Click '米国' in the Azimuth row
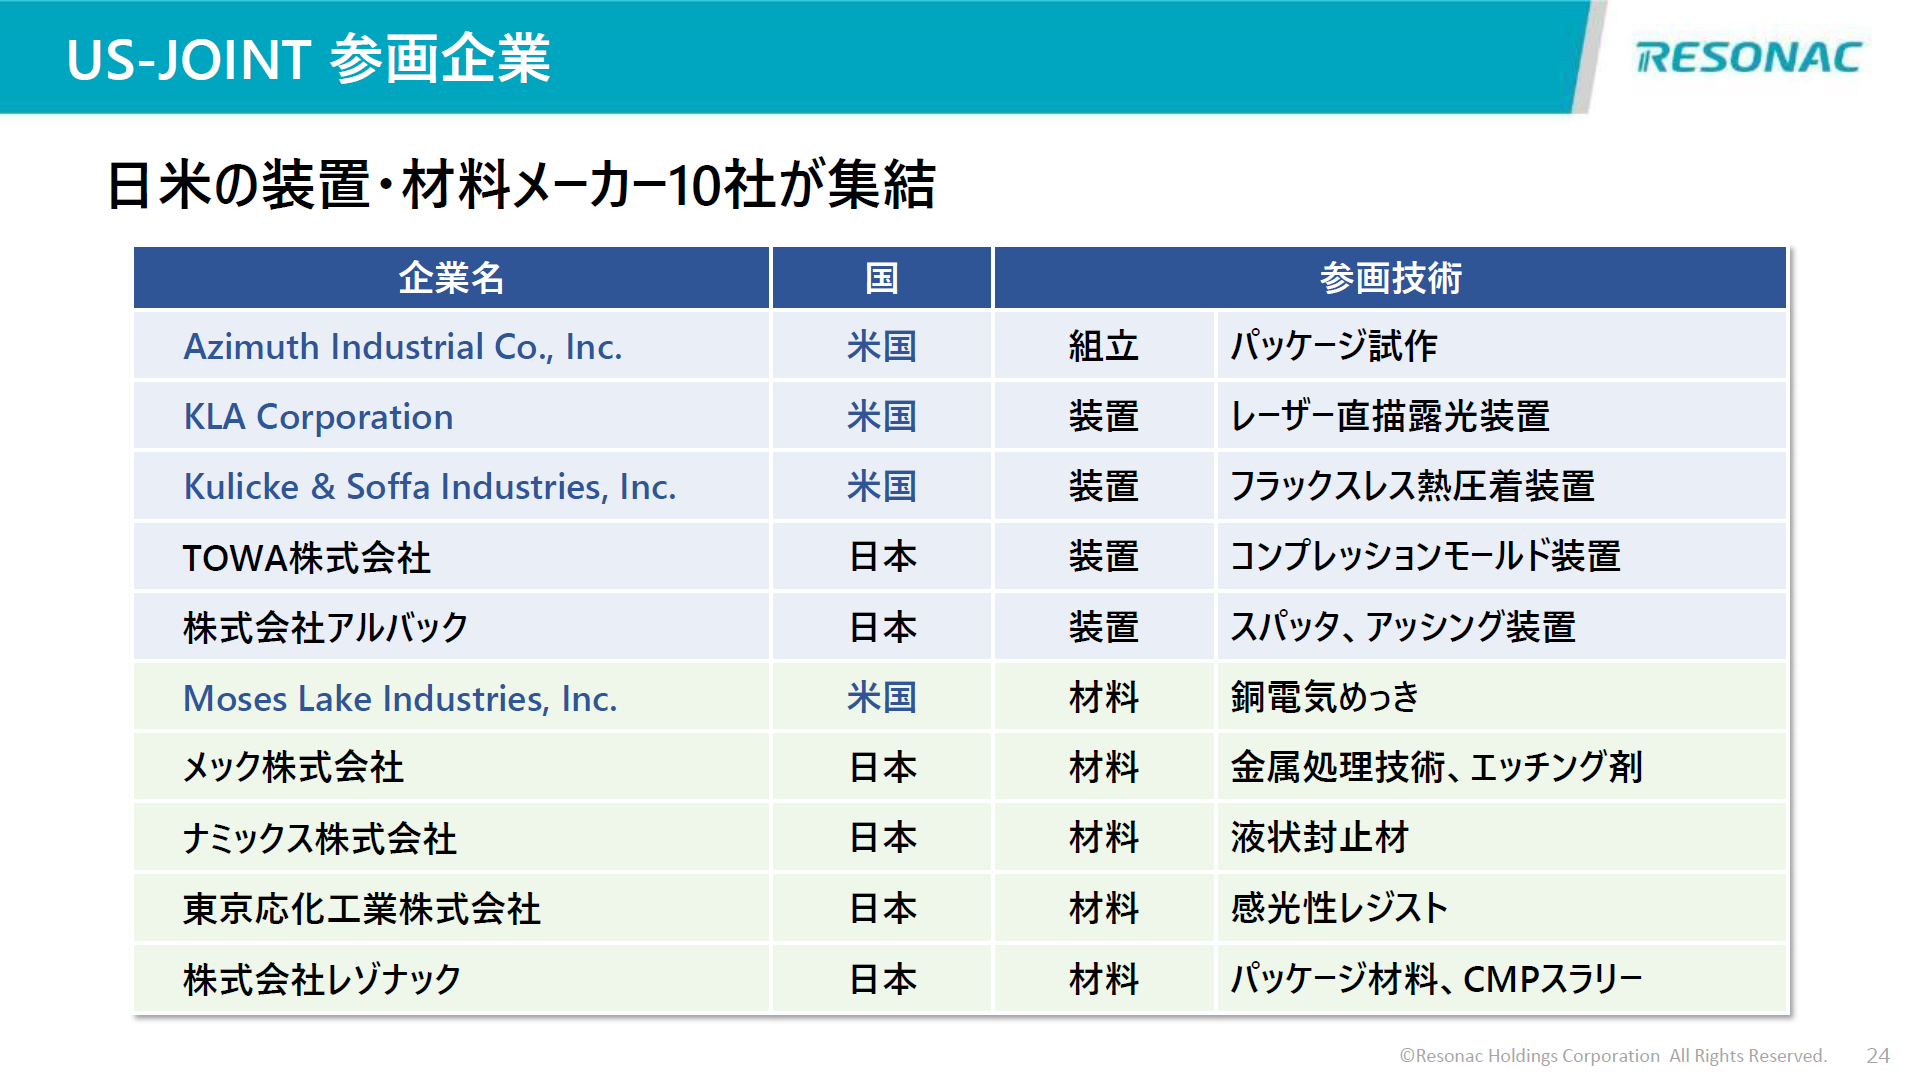1920x1080 pixels. coord(881,346)
